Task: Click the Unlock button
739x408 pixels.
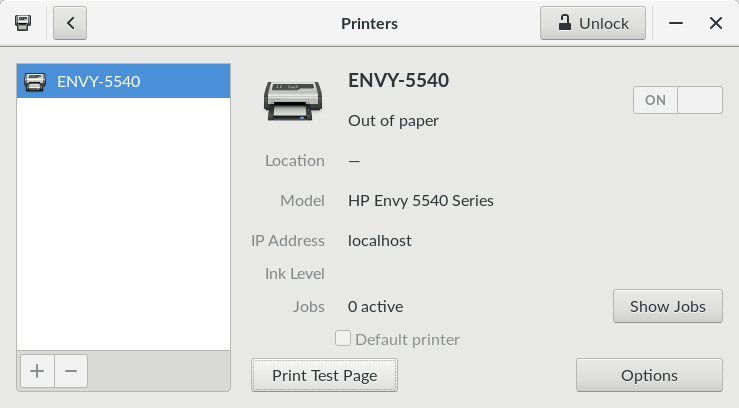Action: (592, 23)
